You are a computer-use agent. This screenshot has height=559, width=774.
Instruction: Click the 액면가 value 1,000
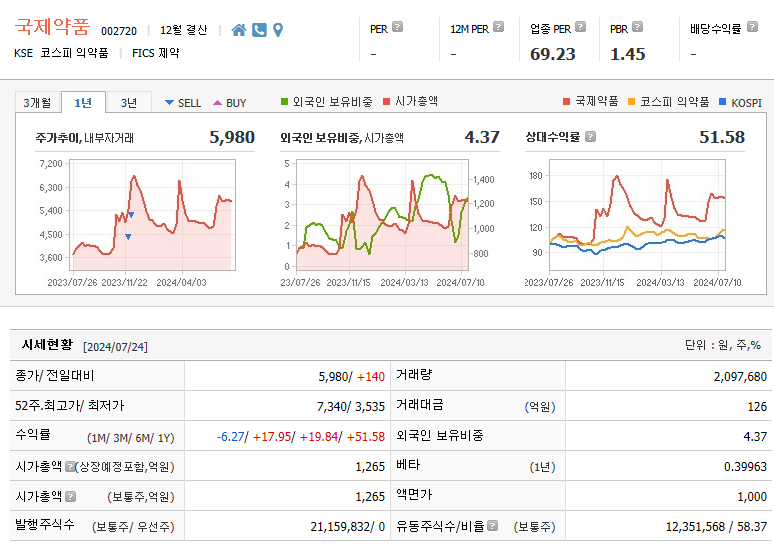[x=752, y=497]
